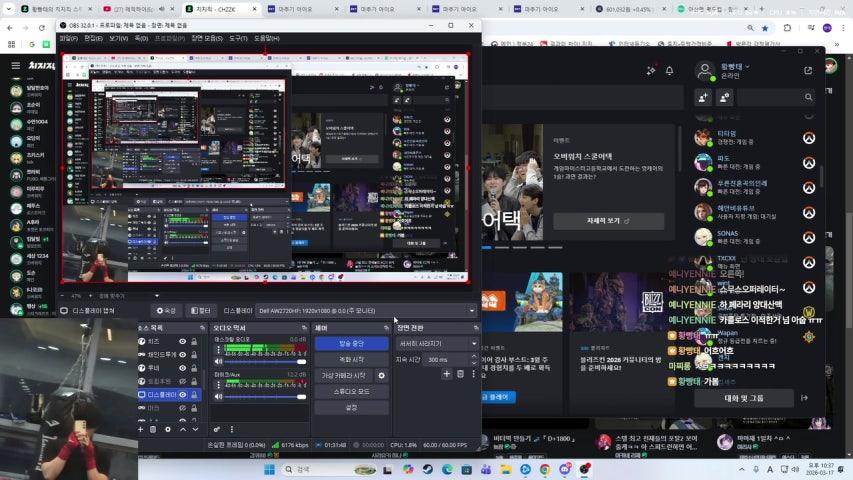Viewport: 853px width, 480px height.
Task: Click Battle.net notification bell icon
Action: [x=668, y=70]
